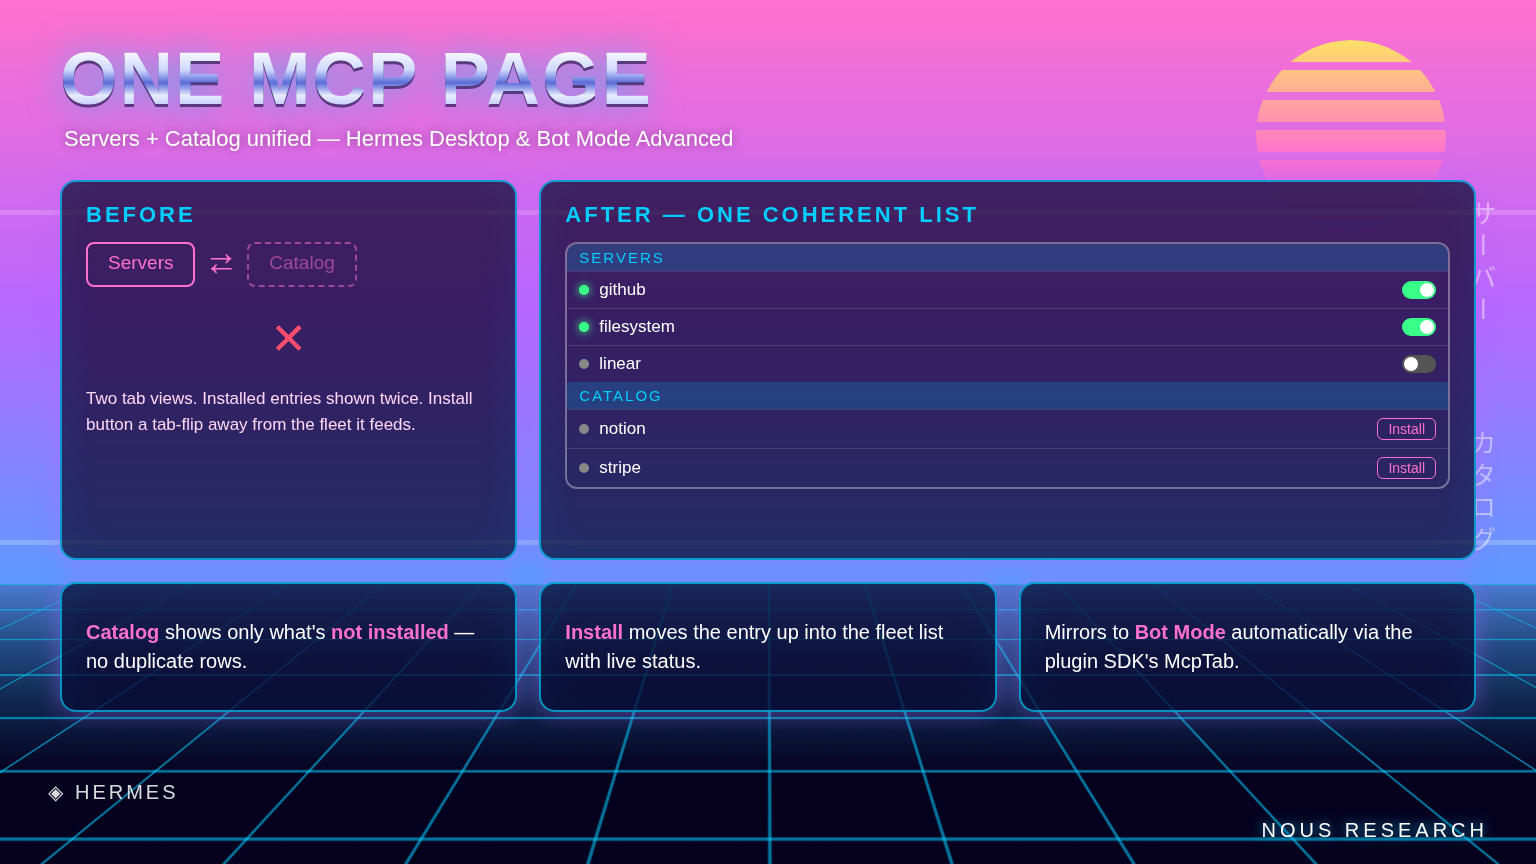Select the linear row in server list
The width and height of the screenshot is (1536, 864).
(1007, 364)
